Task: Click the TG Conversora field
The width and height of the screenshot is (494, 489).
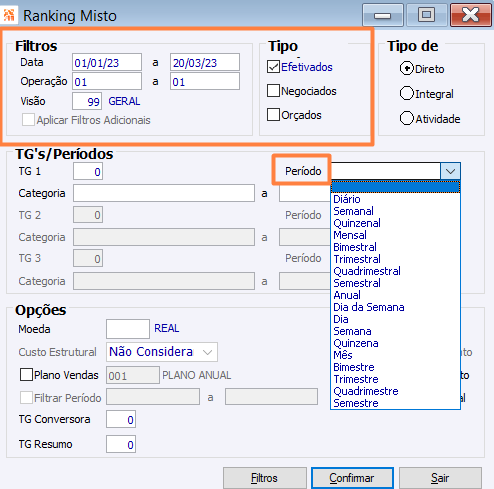Action: point(121,419)
